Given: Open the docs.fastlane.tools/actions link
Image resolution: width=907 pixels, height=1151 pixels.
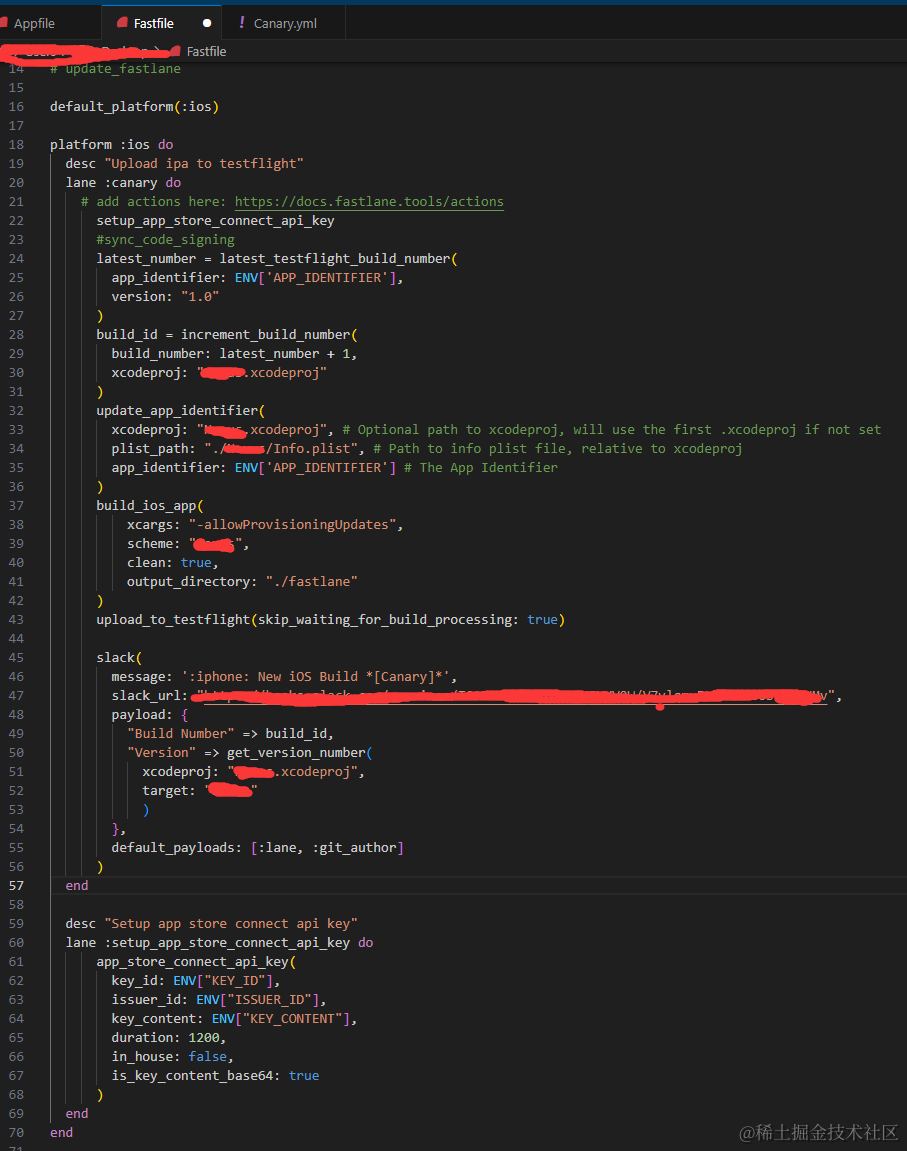Looking at the screenshot, I should pyautogui.click(x=369, y=201).
